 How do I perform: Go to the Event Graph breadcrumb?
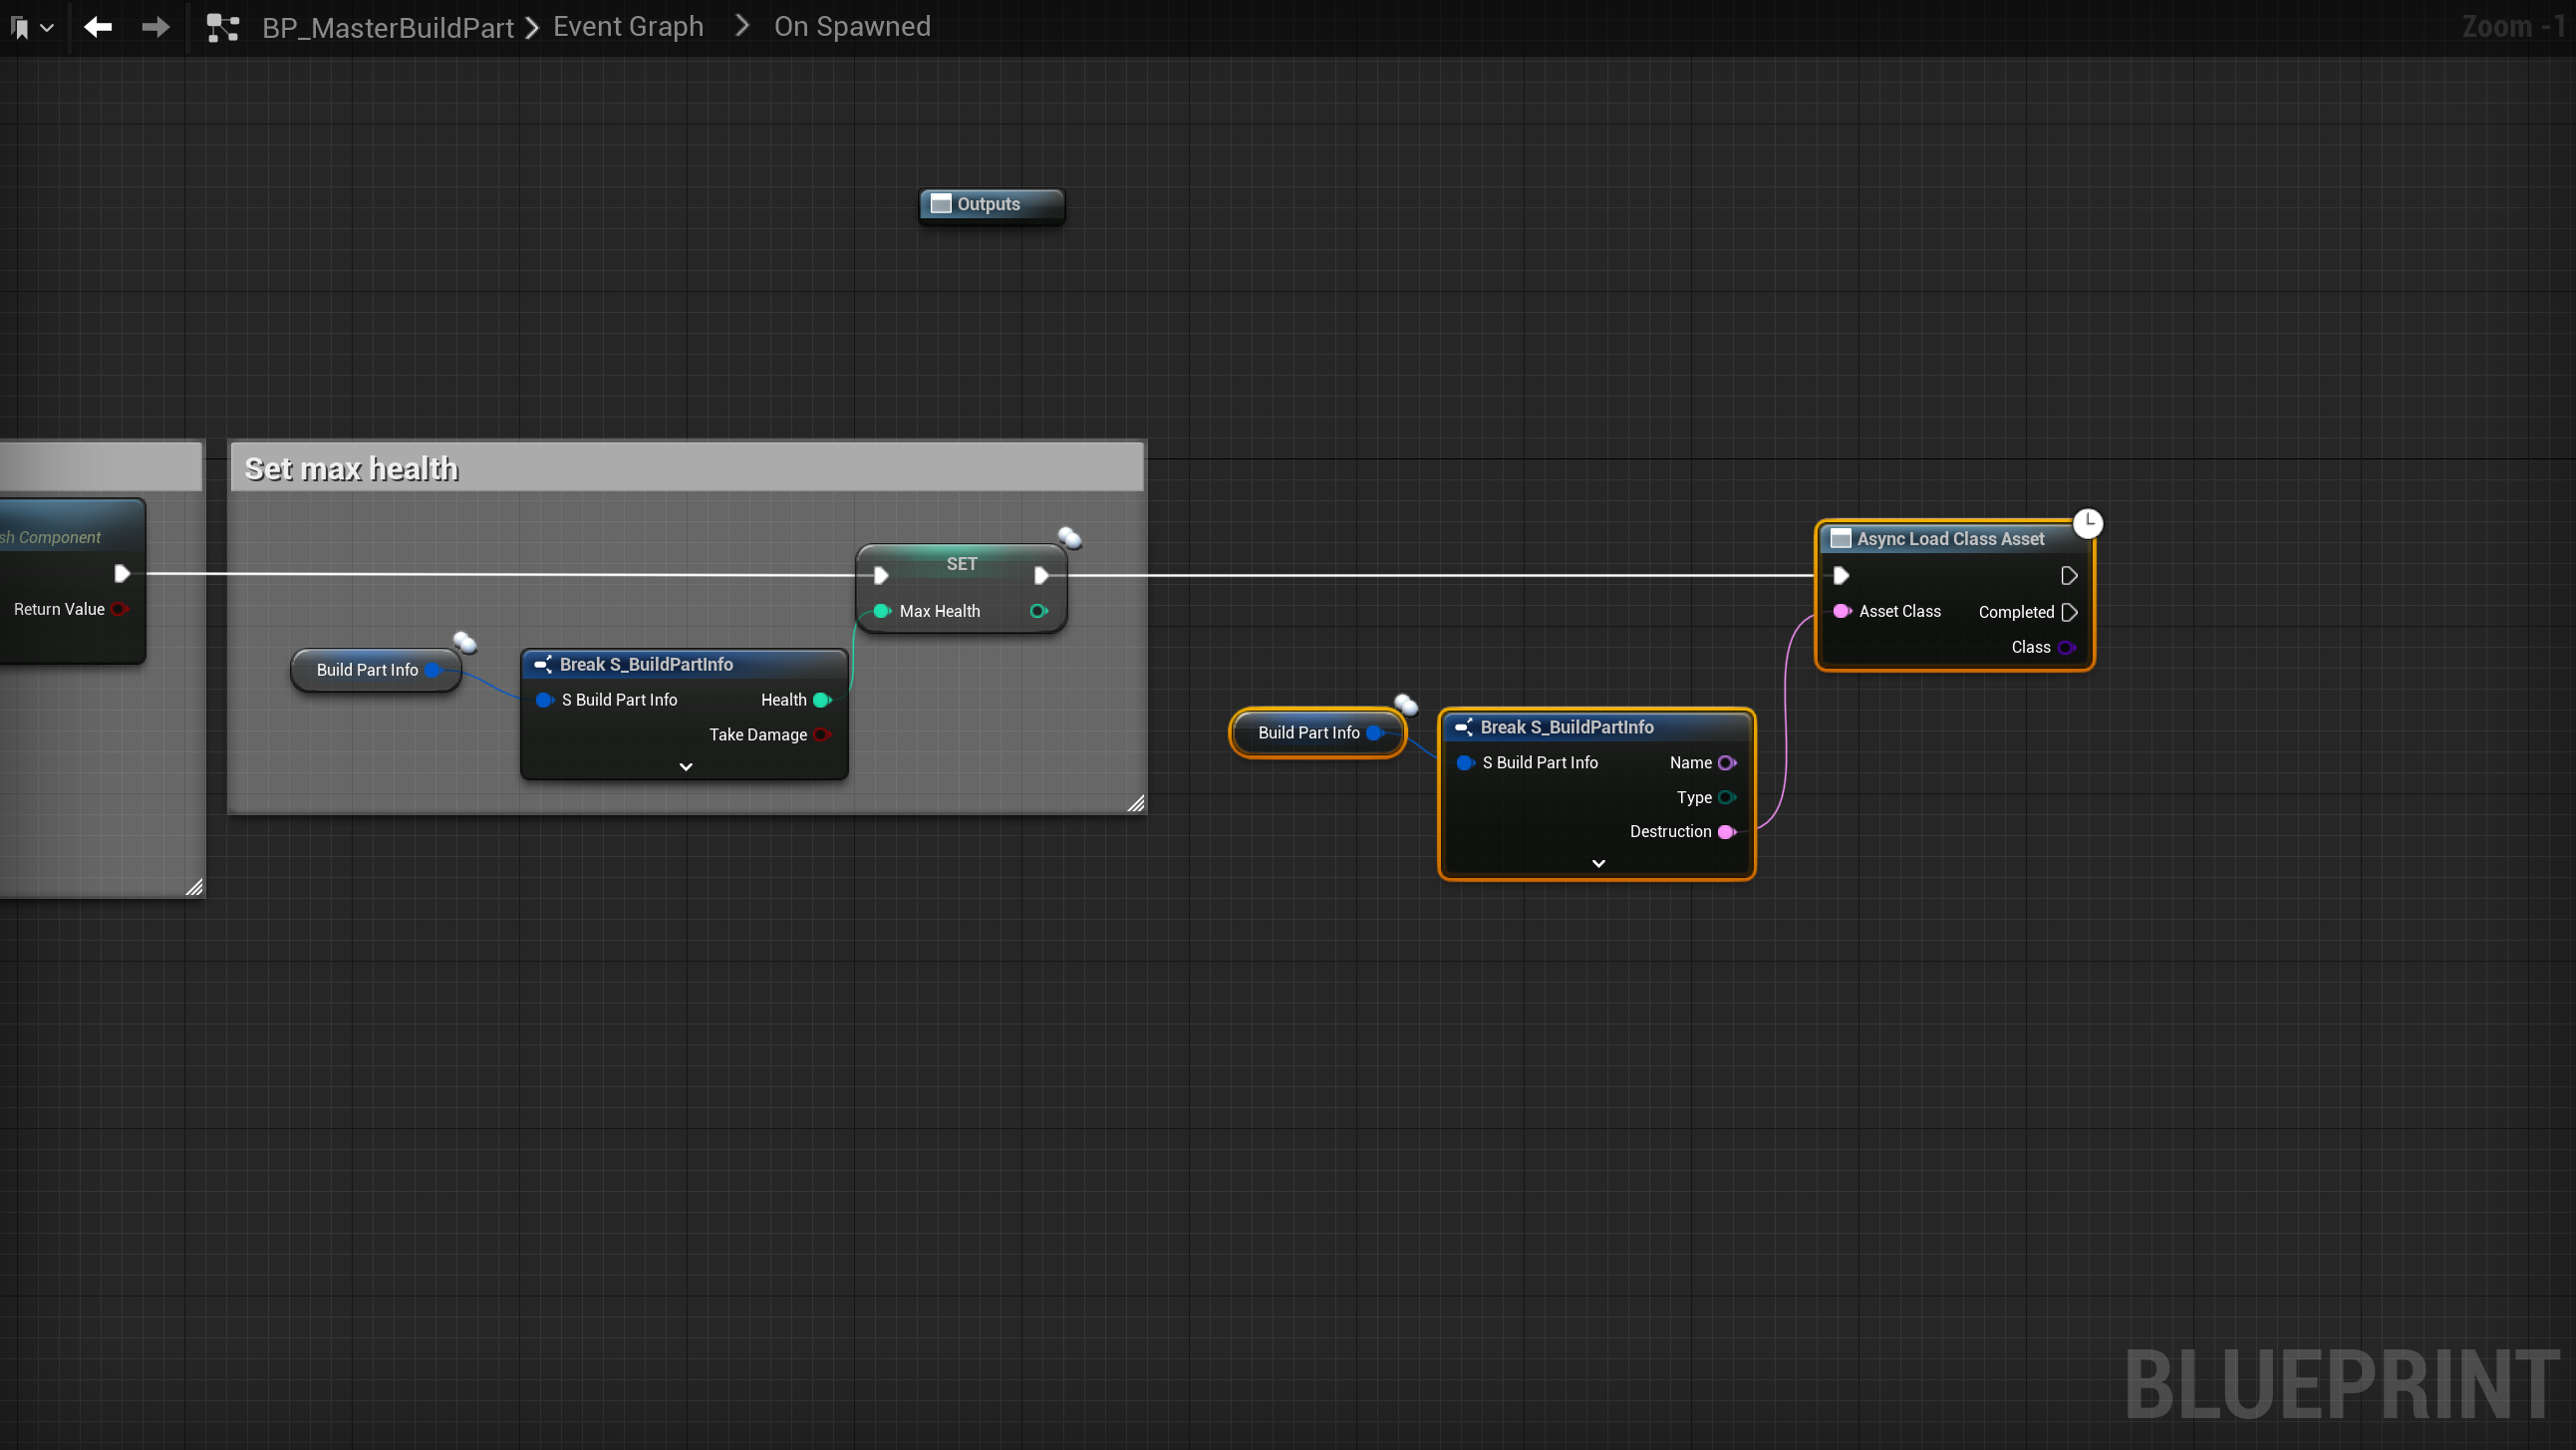click(x=628, y=27)
